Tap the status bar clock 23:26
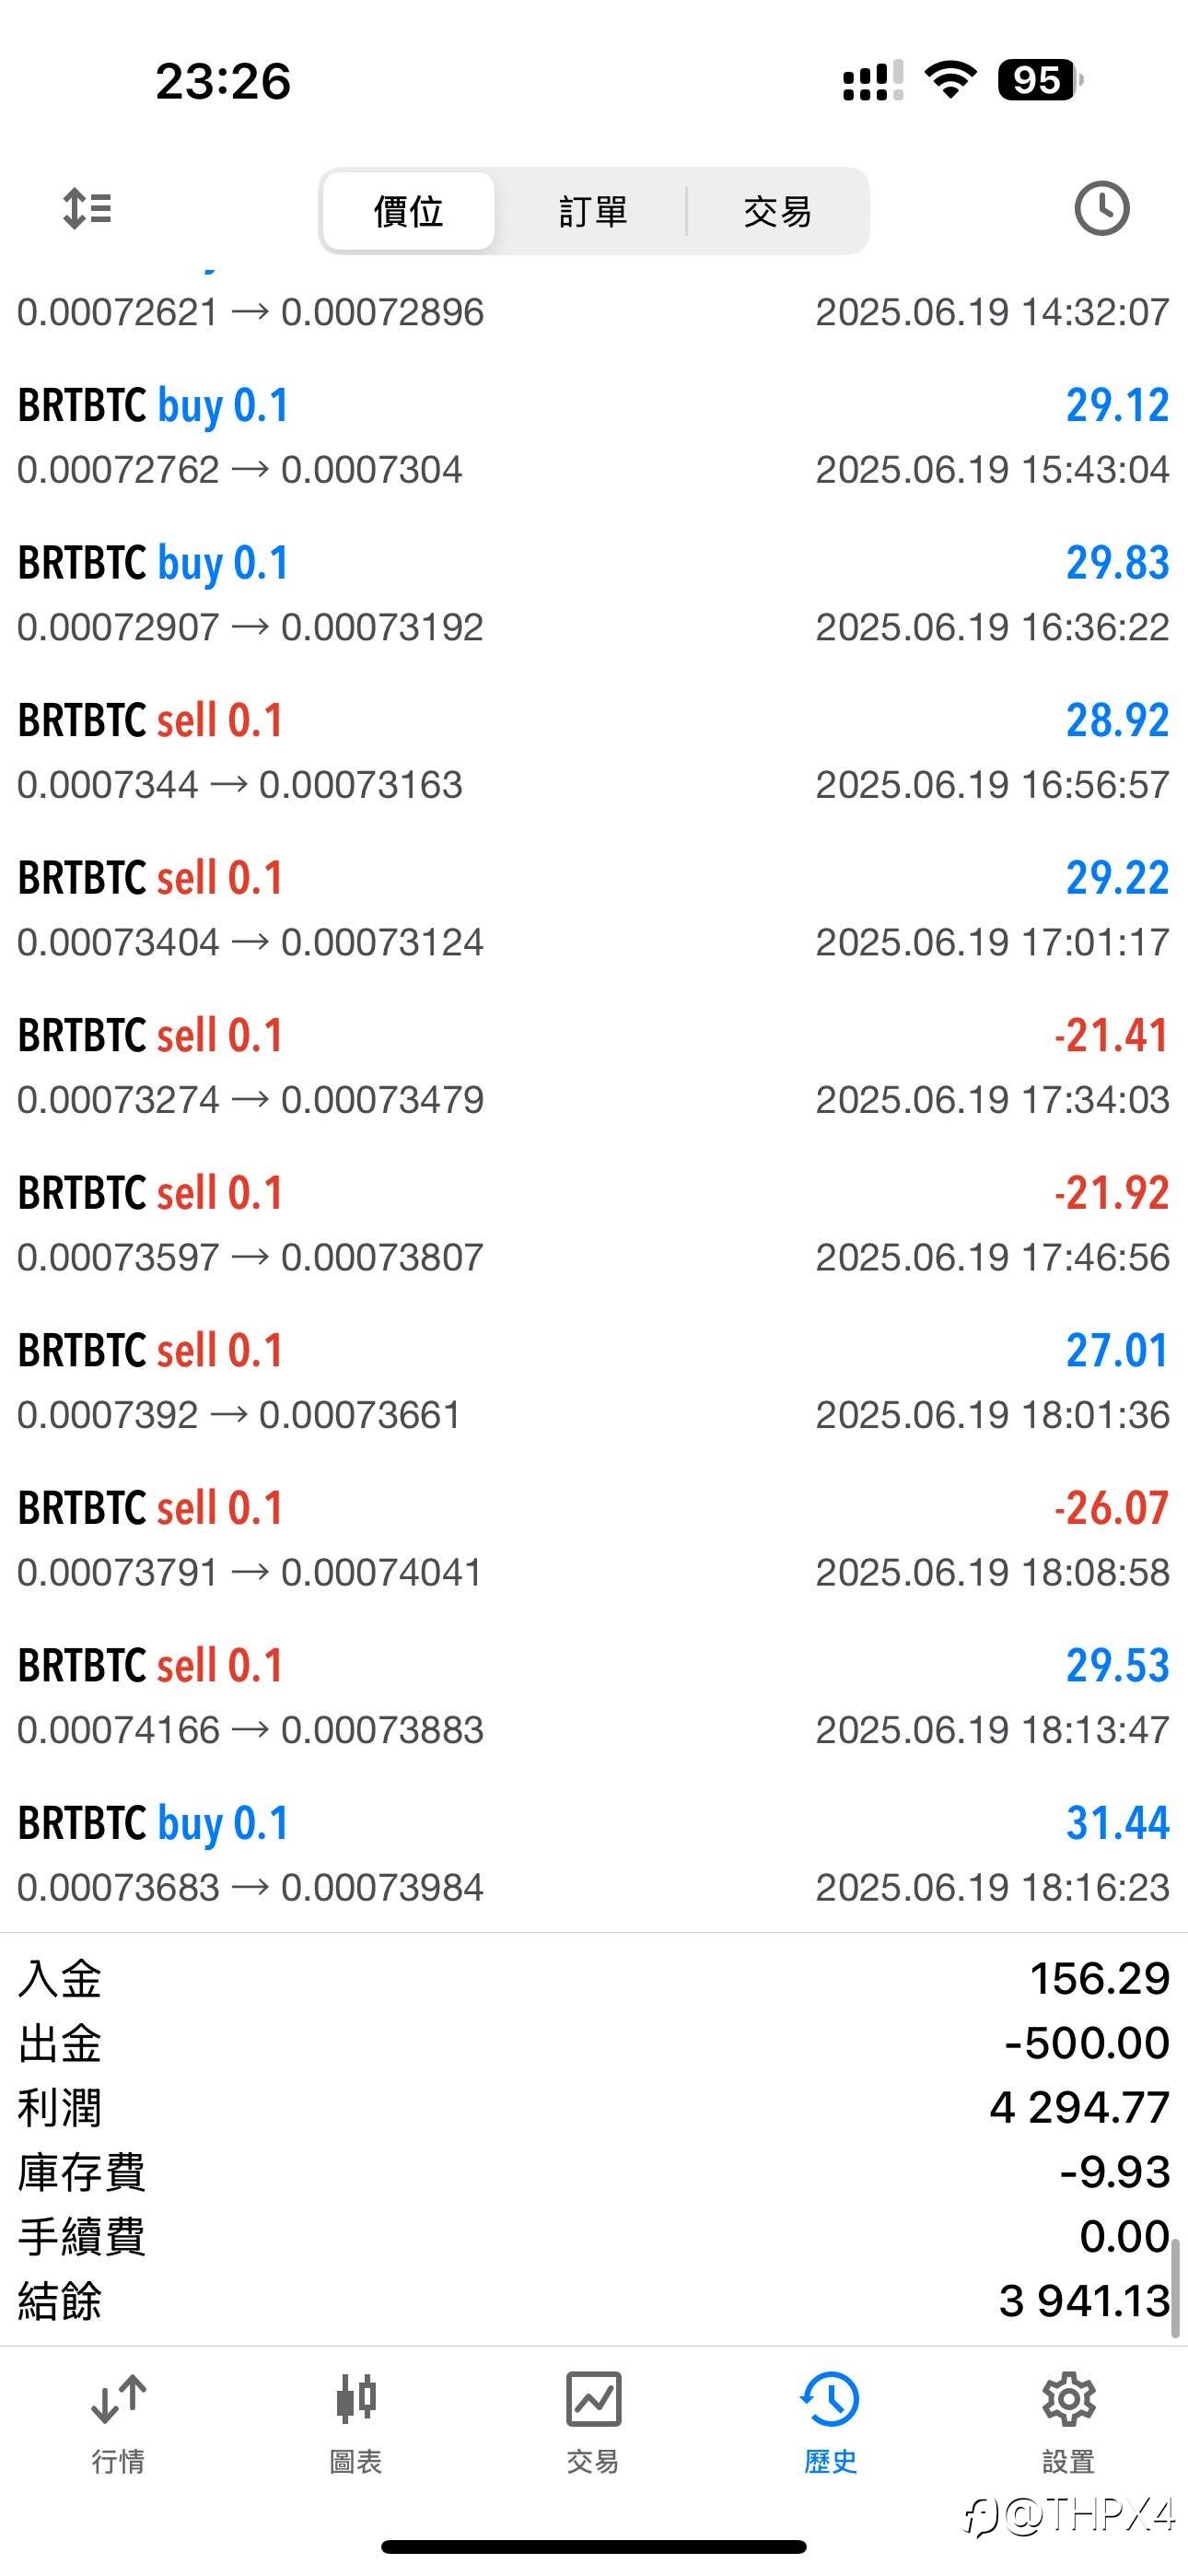Screen dimensions: 1188x2576 point(223,81)
